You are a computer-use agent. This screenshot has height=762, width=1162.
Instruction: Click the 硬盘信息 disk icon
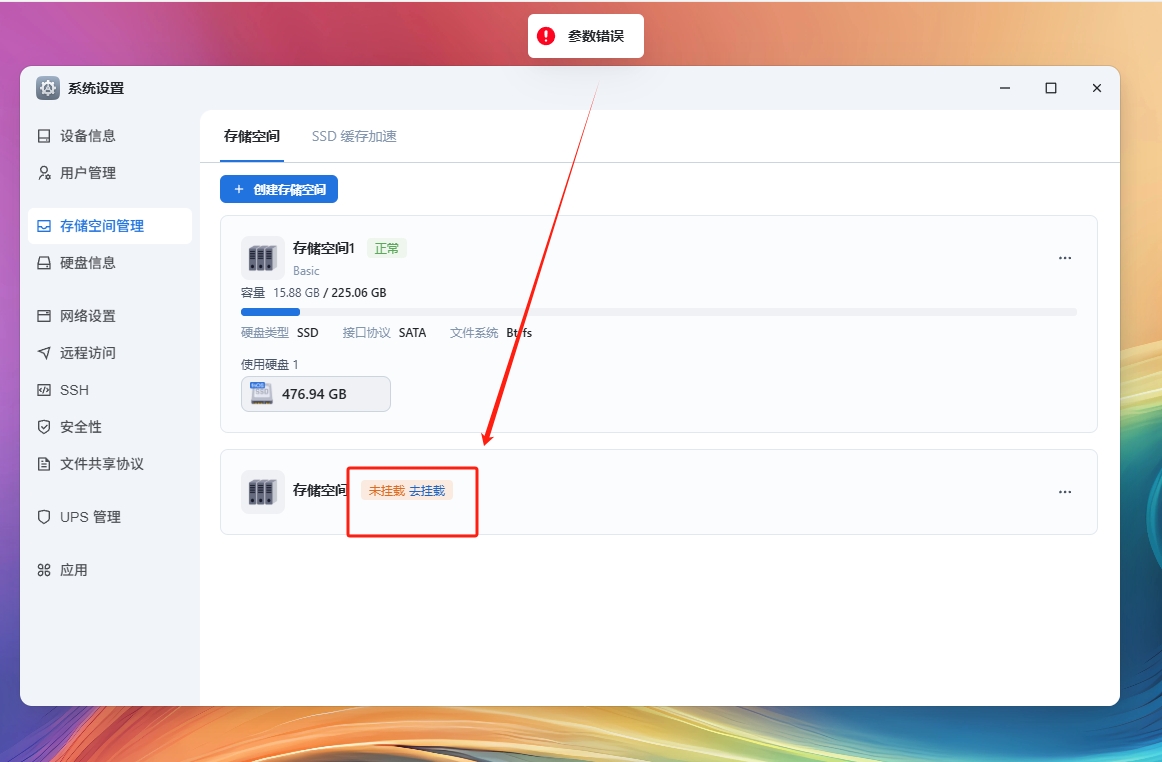coord(44,263)
